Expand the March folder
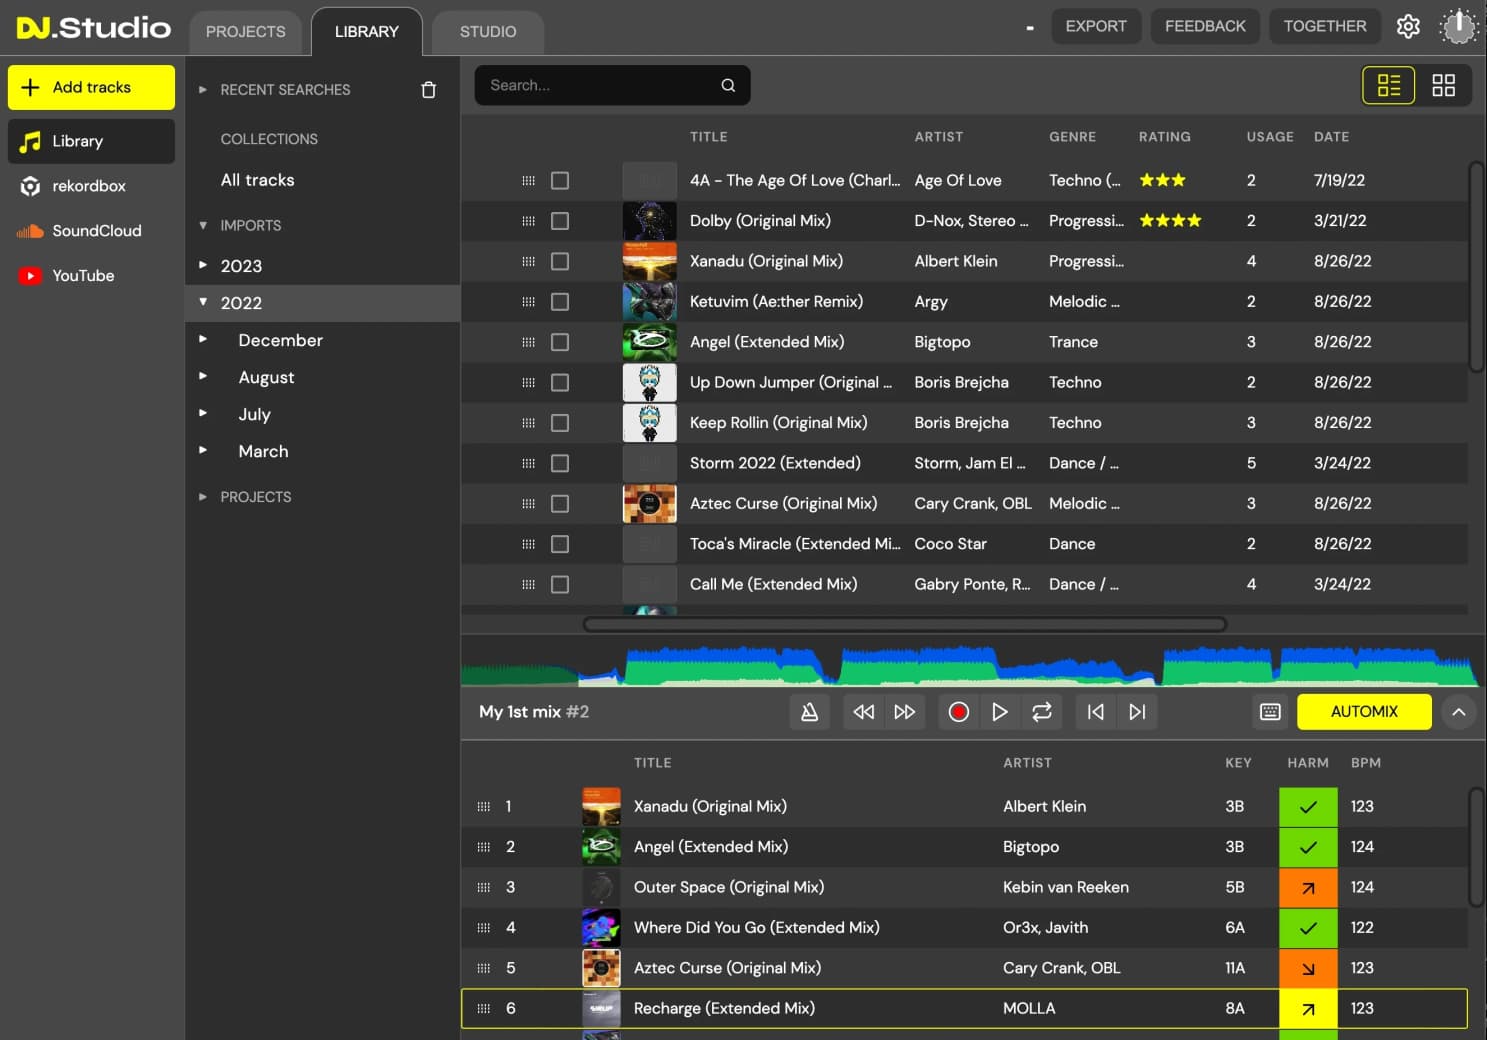 point(203,451)
